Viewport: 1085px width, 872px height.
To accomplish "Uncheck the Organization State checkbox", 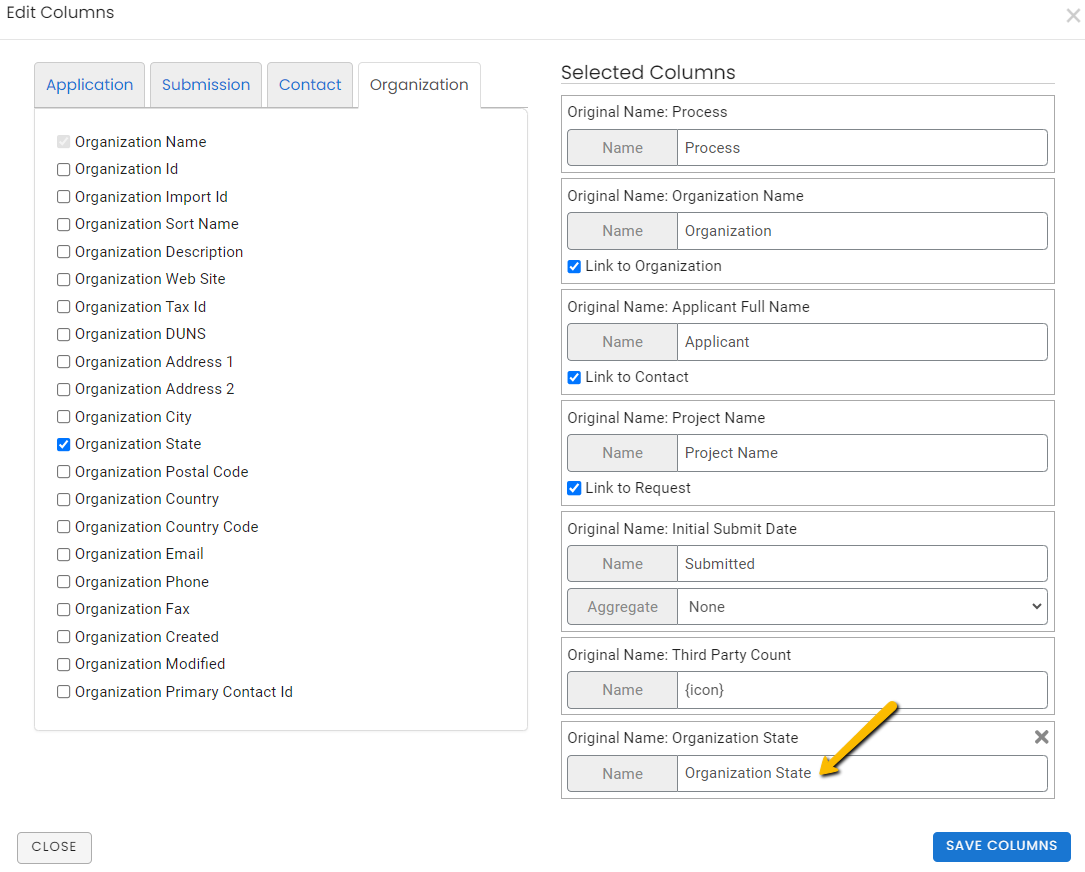I will pyautogui.click(x=63, y=444).
